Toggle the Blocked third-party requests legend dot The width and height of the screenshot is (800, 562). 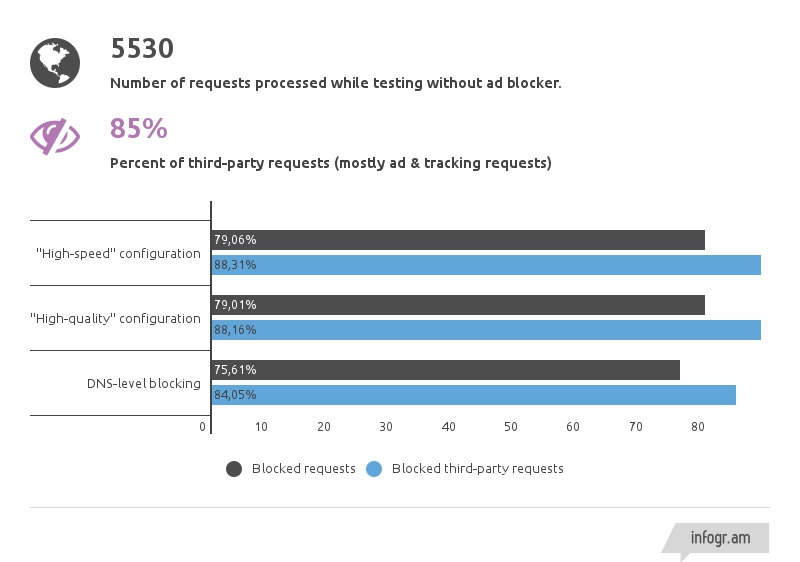click(375, 468)
